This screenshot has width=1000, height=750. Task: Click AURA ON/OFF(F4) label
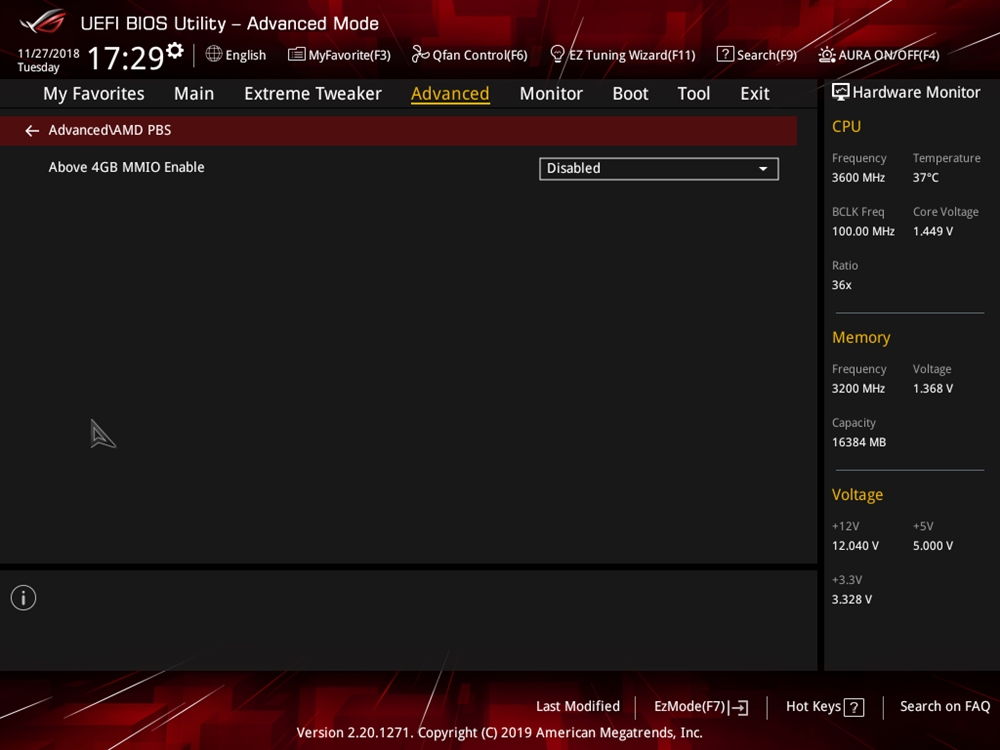[888, 55]
